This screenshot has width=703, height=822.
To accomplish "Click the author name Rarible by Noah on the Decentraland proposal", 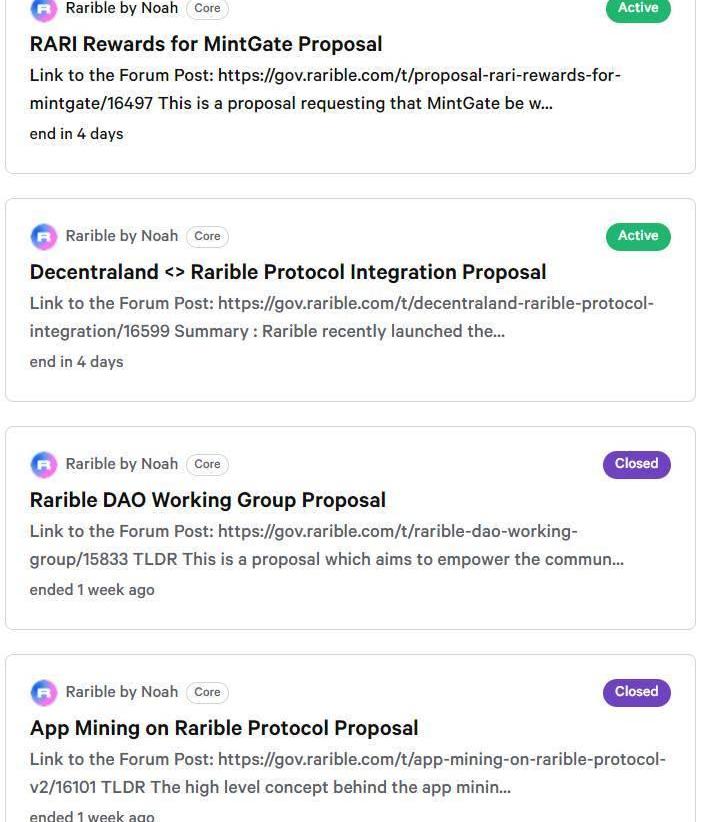I will point(122,237).
